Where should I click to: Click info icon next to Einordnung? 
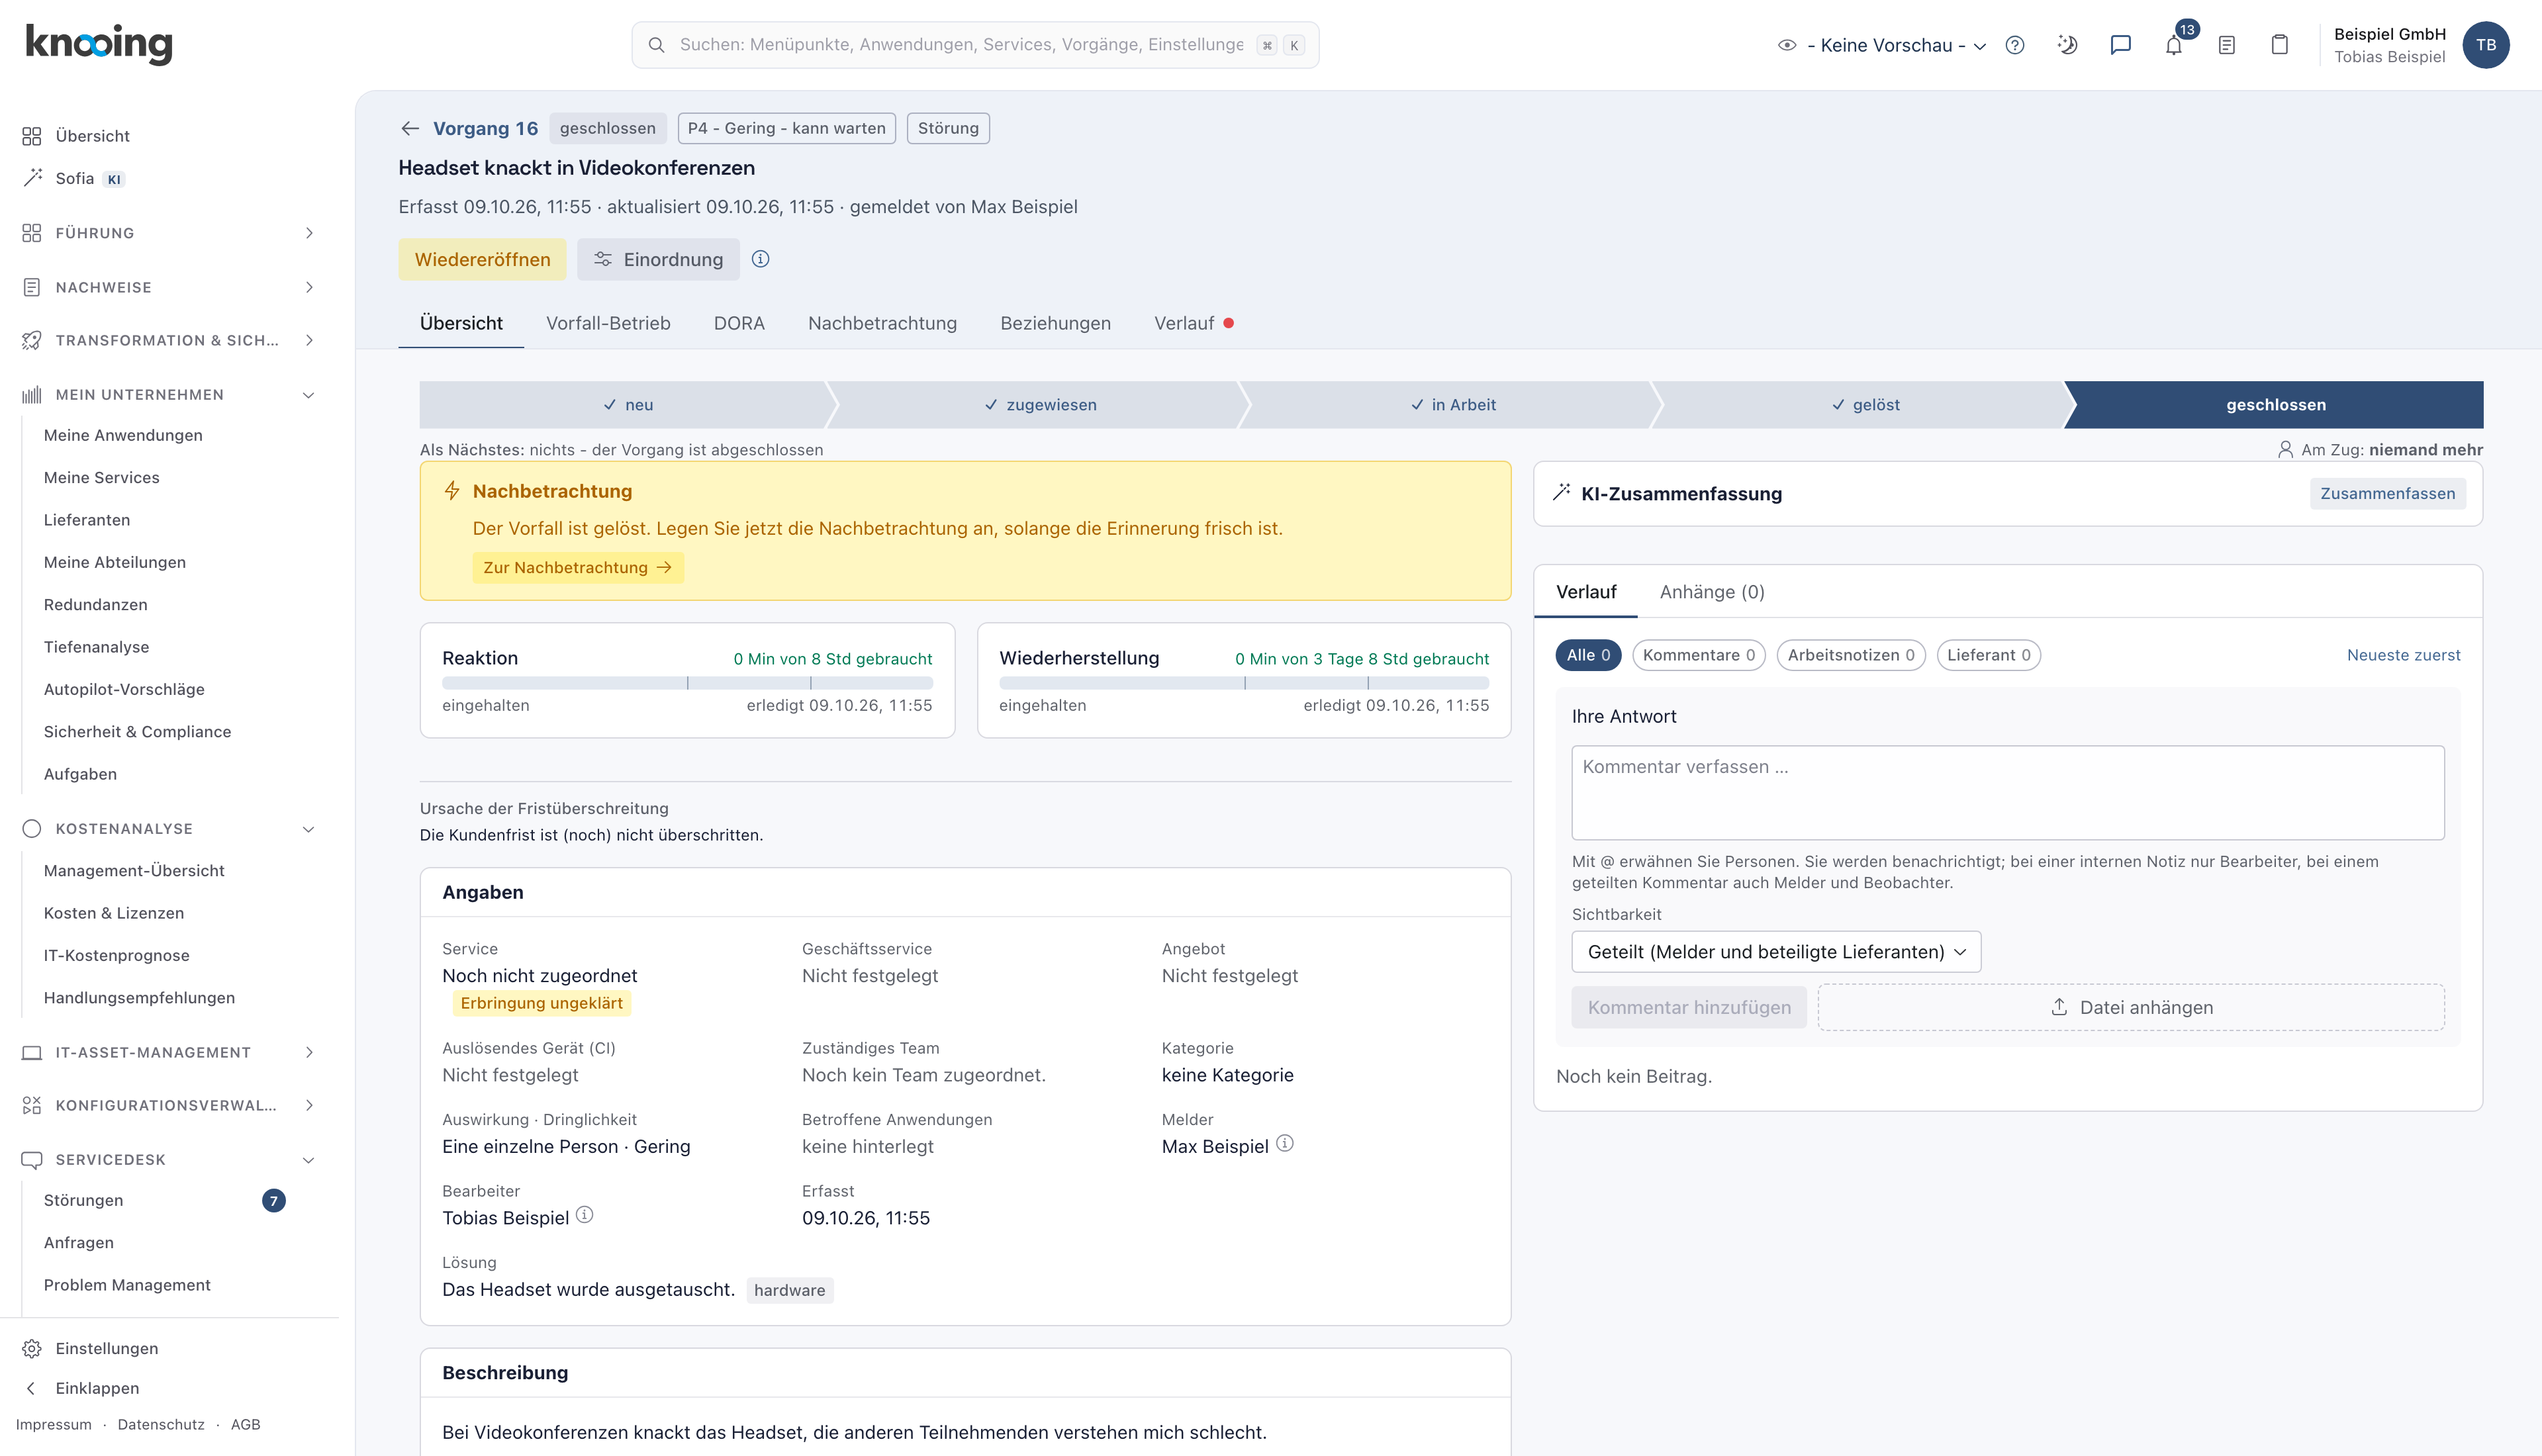coord(760,259)
